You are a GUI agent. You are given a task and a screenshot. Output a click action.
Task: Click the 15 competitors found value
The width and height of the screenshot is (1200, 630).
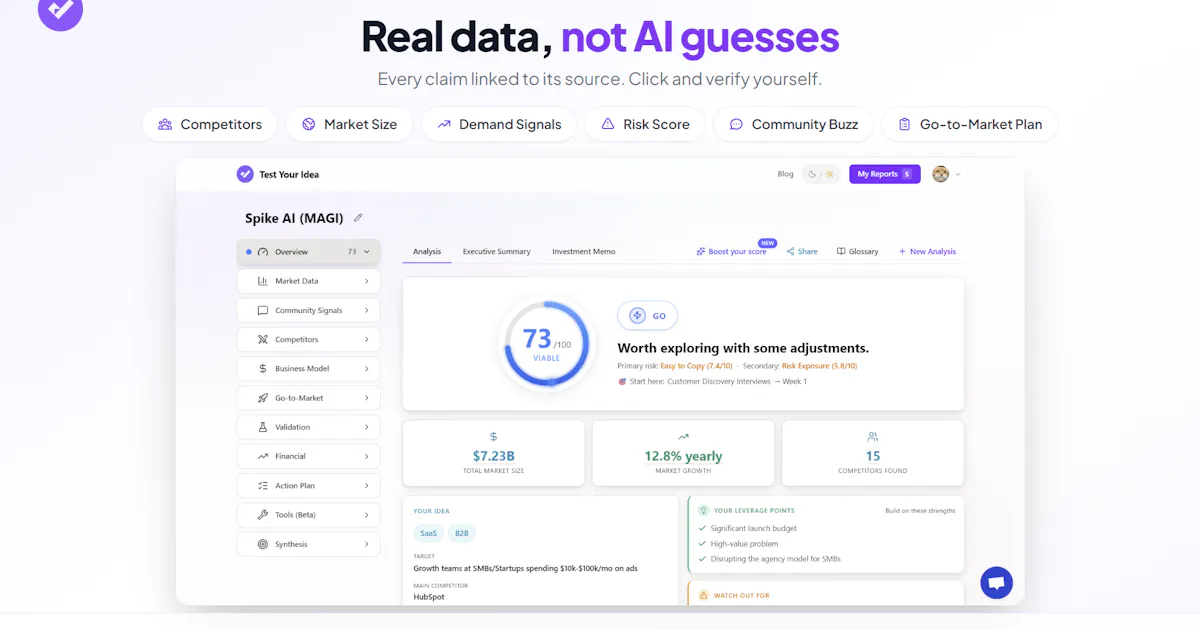click(873, 456)
